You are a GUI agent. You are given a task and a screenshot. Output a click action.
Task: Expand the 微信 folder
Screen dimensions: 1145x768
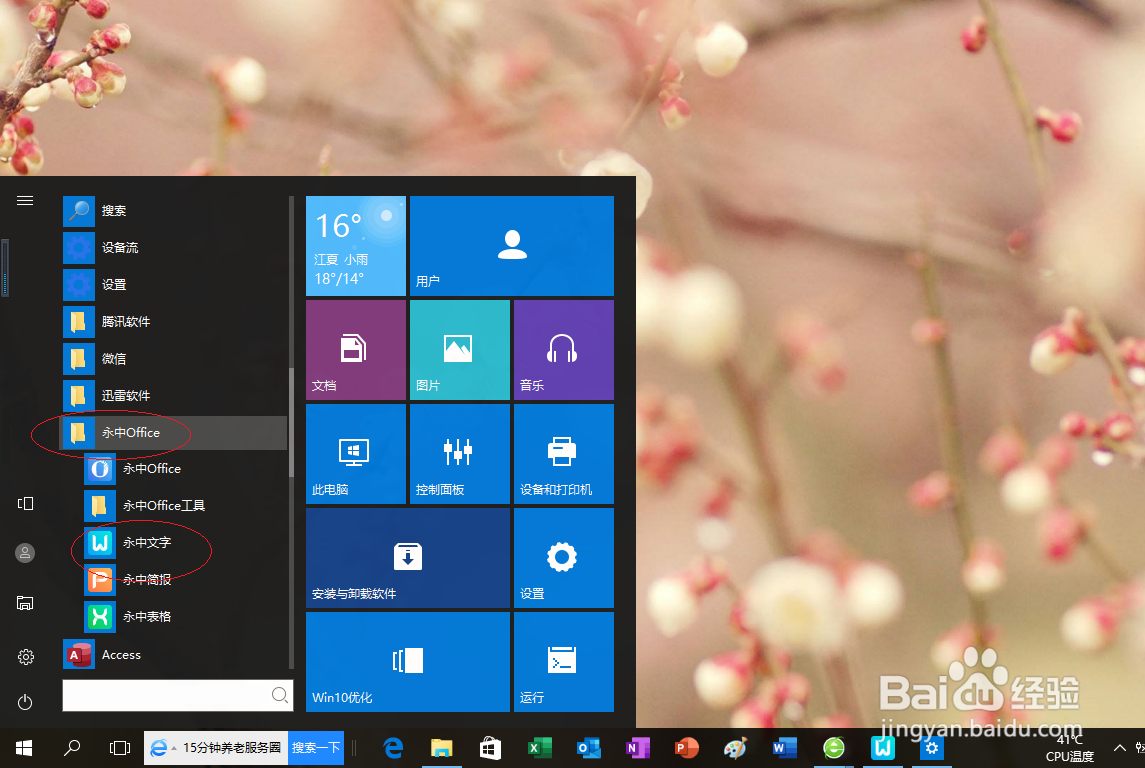[174, 358]
